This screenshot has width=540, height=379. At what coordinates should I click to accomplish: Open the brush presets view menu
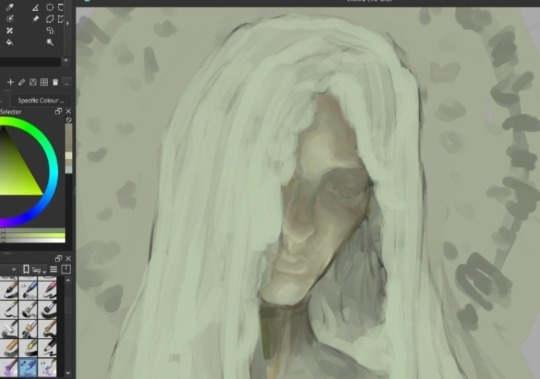point(53,270)
